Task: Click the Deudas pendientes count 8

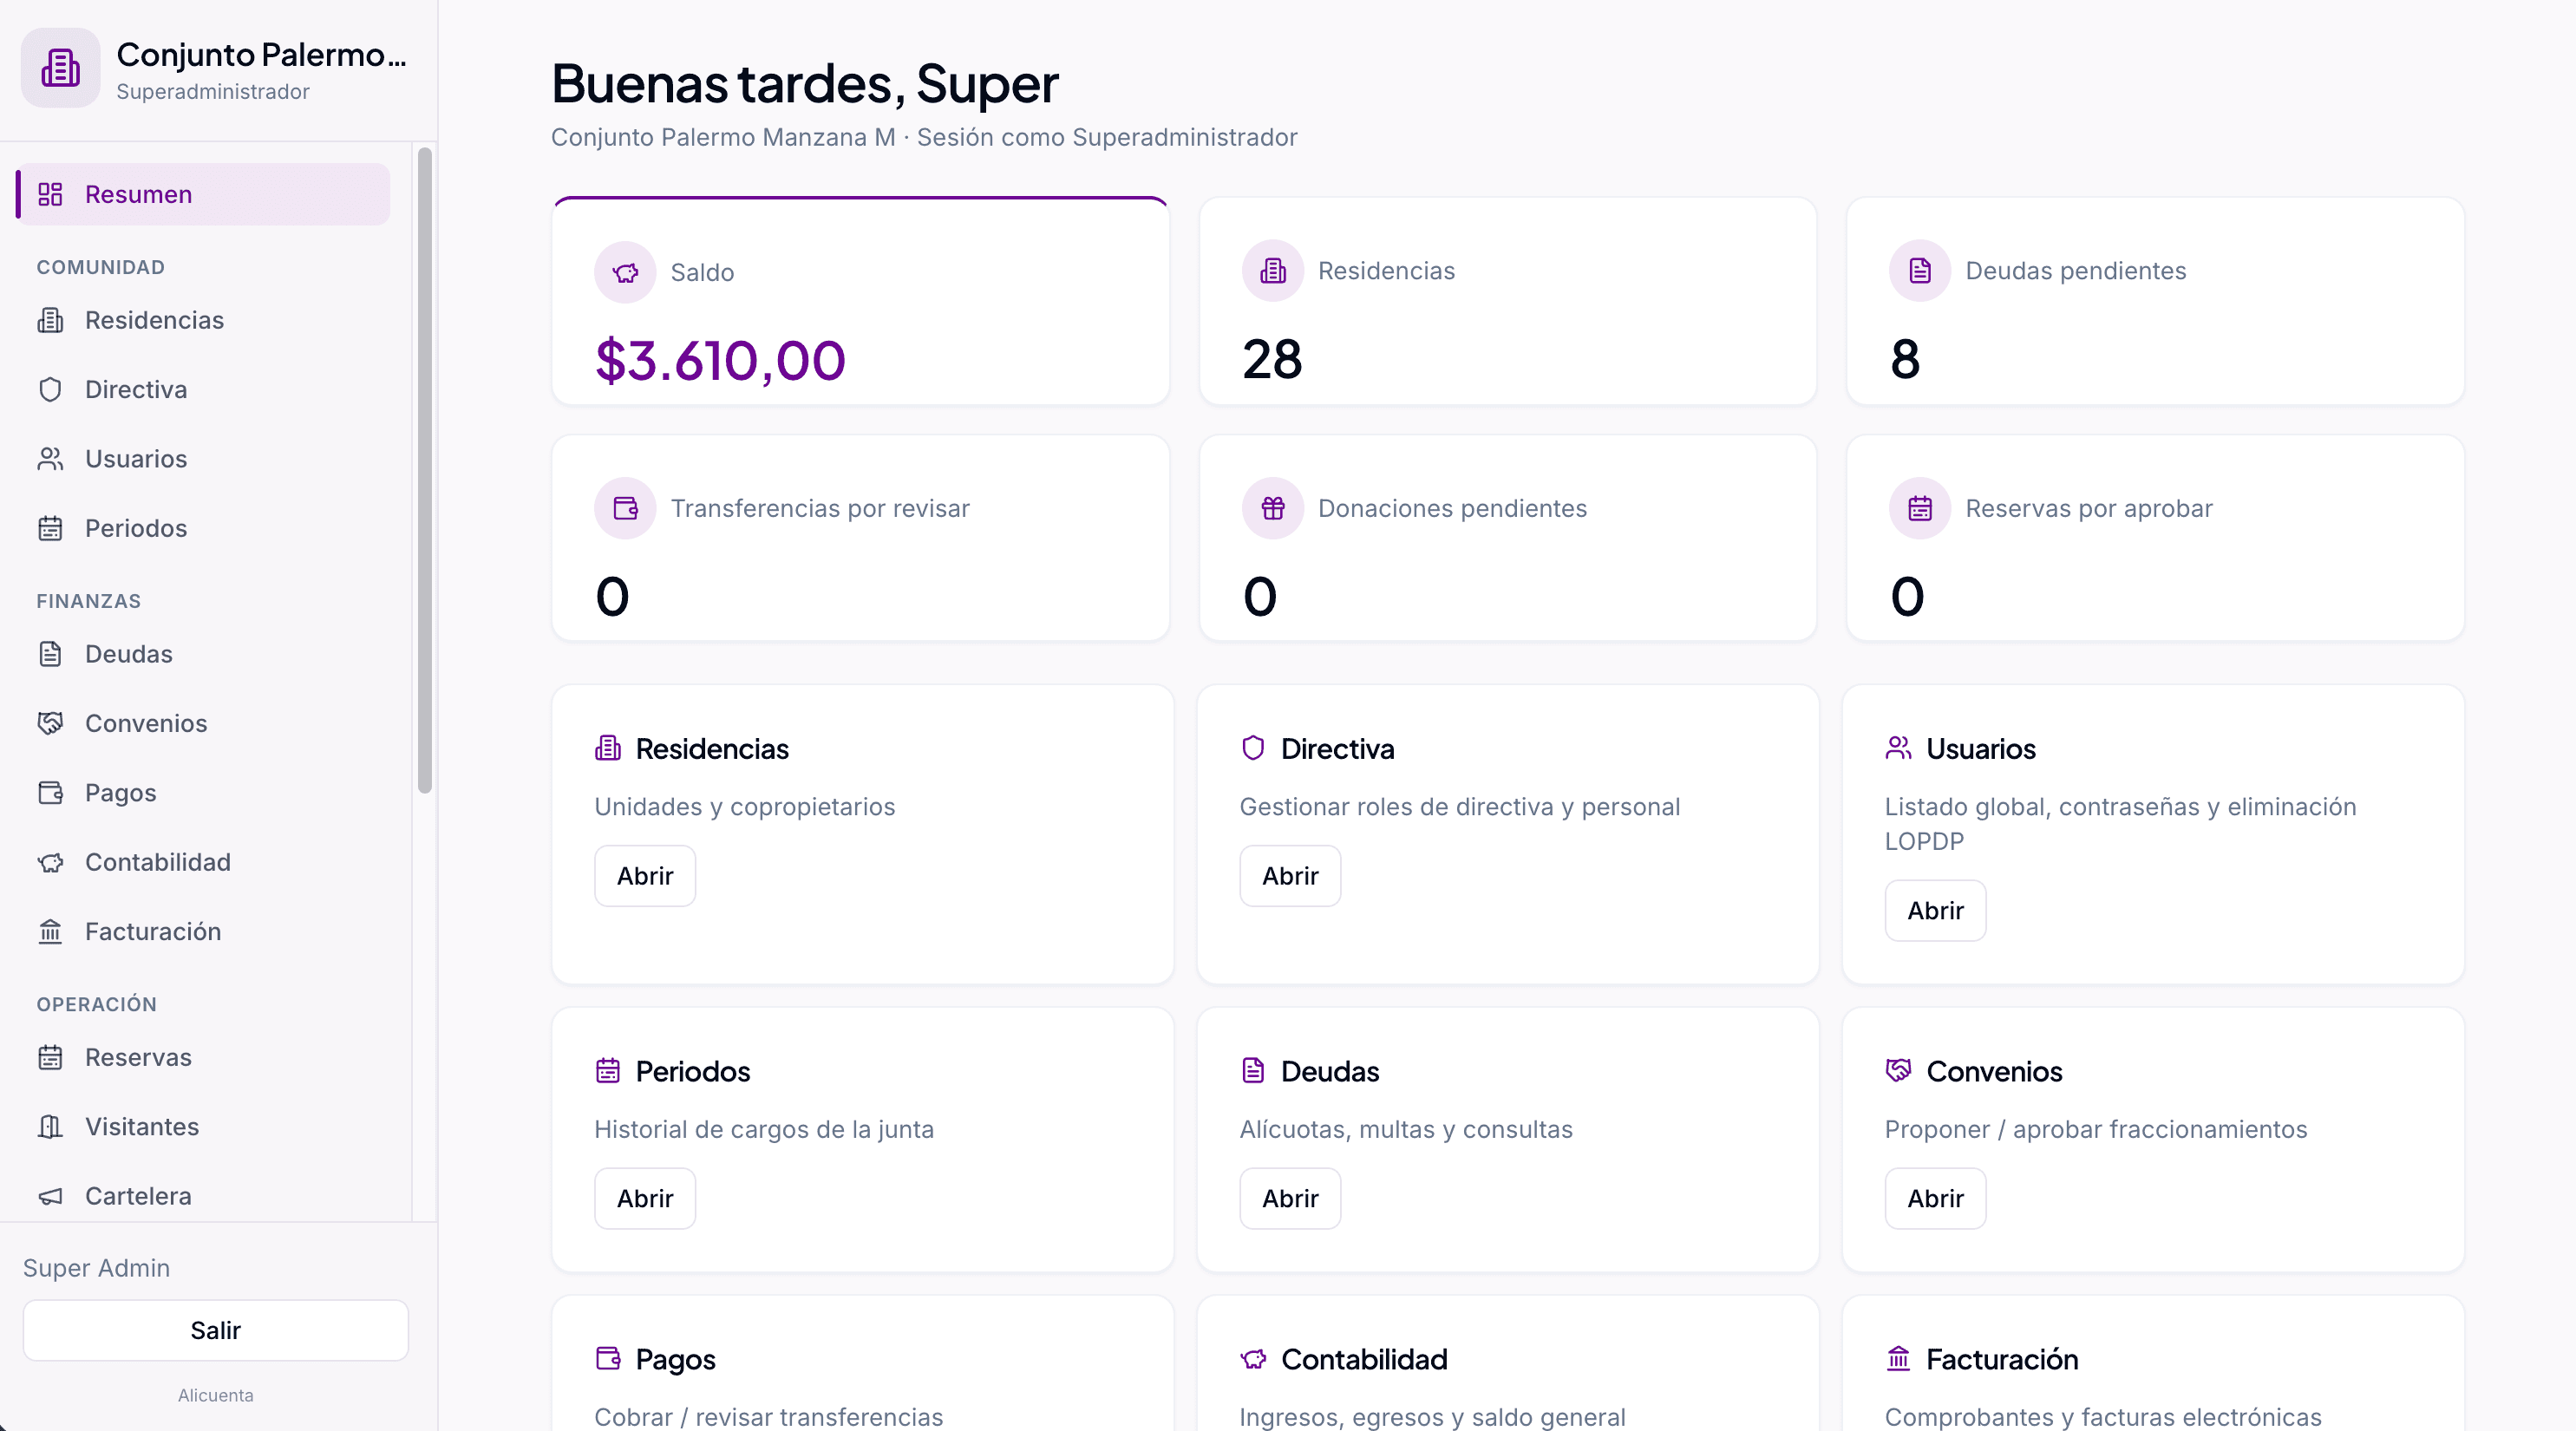Action: [1905, 359]
